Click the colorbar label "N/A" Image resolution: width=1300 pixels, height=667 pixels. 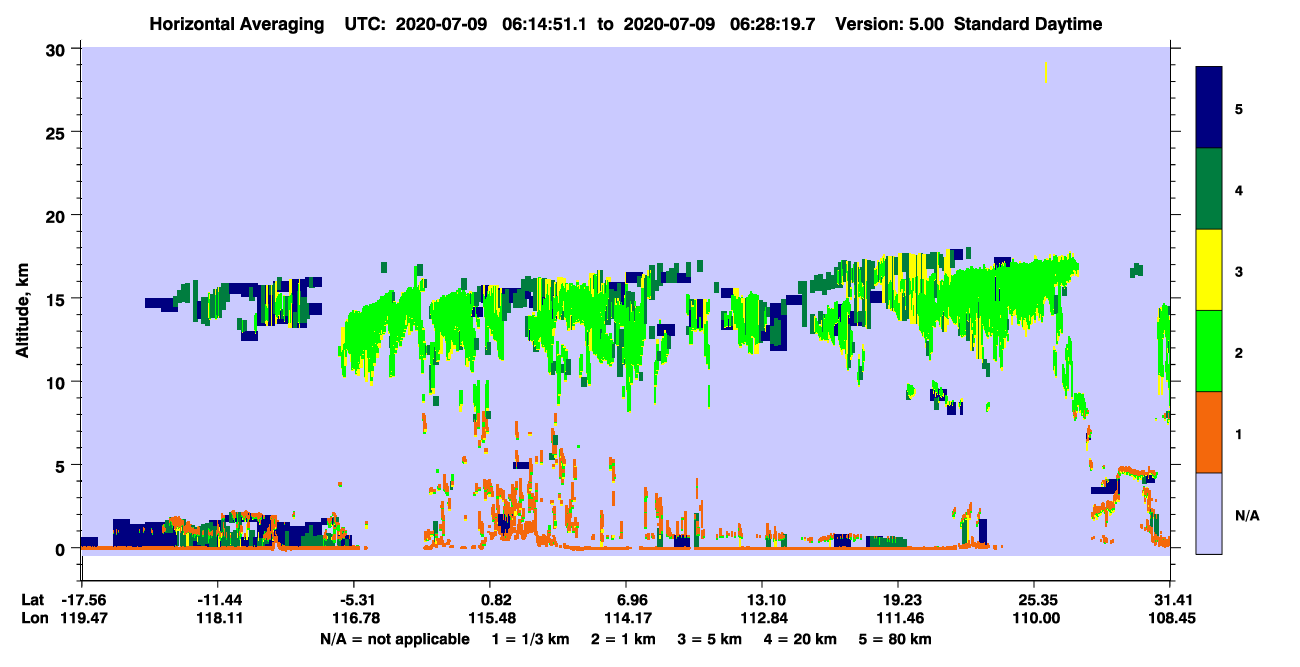1247,515
